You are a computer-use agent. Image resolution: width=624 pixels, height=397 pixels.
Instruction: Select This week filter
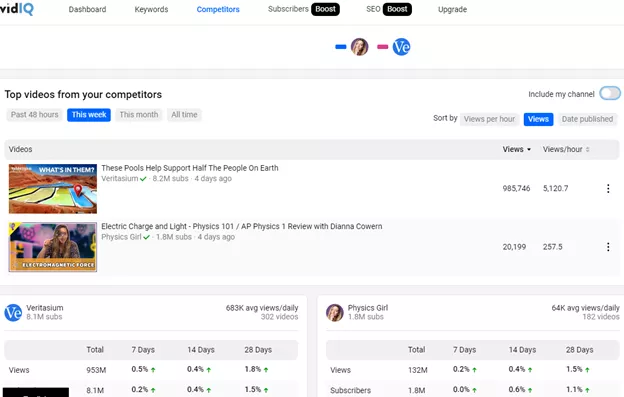pyautogui.click(x=89, y=115)
